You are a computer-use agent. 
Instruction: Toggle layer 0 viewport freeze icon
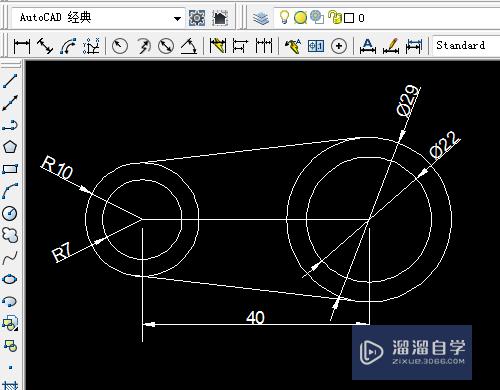point(317,17)
